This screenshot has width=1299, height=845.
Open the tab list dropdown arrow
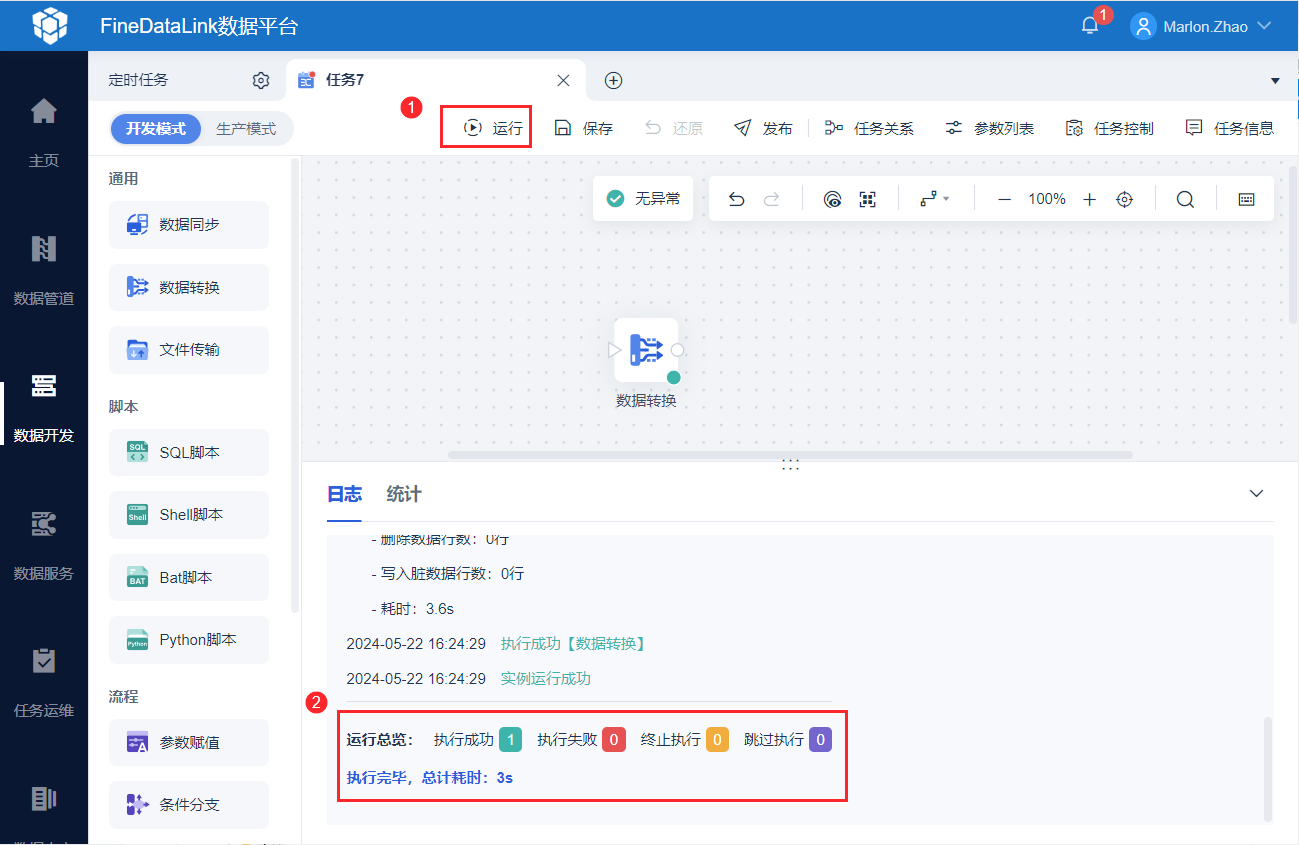1275,80
